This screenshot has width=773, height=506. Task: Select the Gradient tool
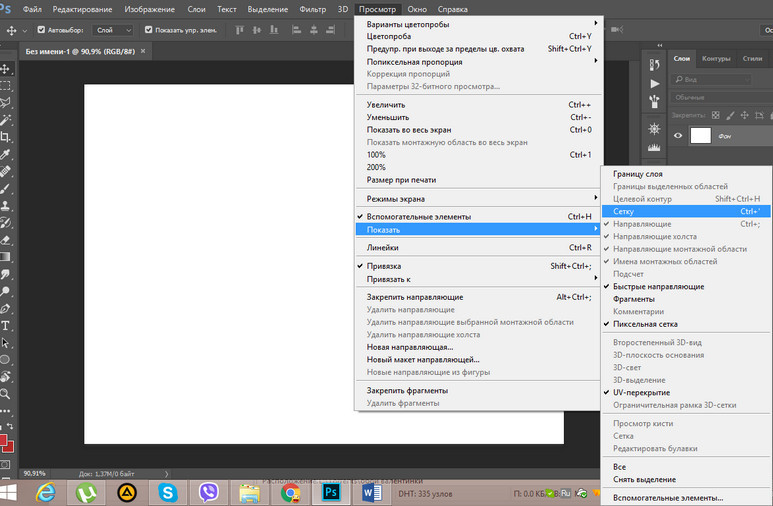(x=5, y=257)
